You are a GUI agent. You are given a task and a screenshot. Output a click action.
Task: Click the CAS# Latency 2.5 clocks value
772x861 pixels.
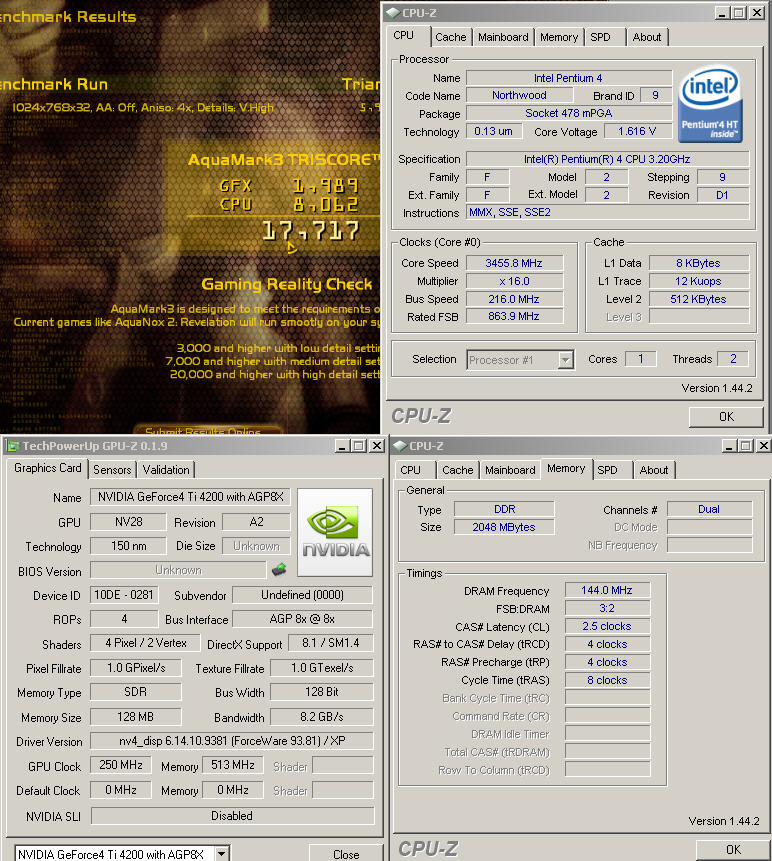tap(607, 627)
